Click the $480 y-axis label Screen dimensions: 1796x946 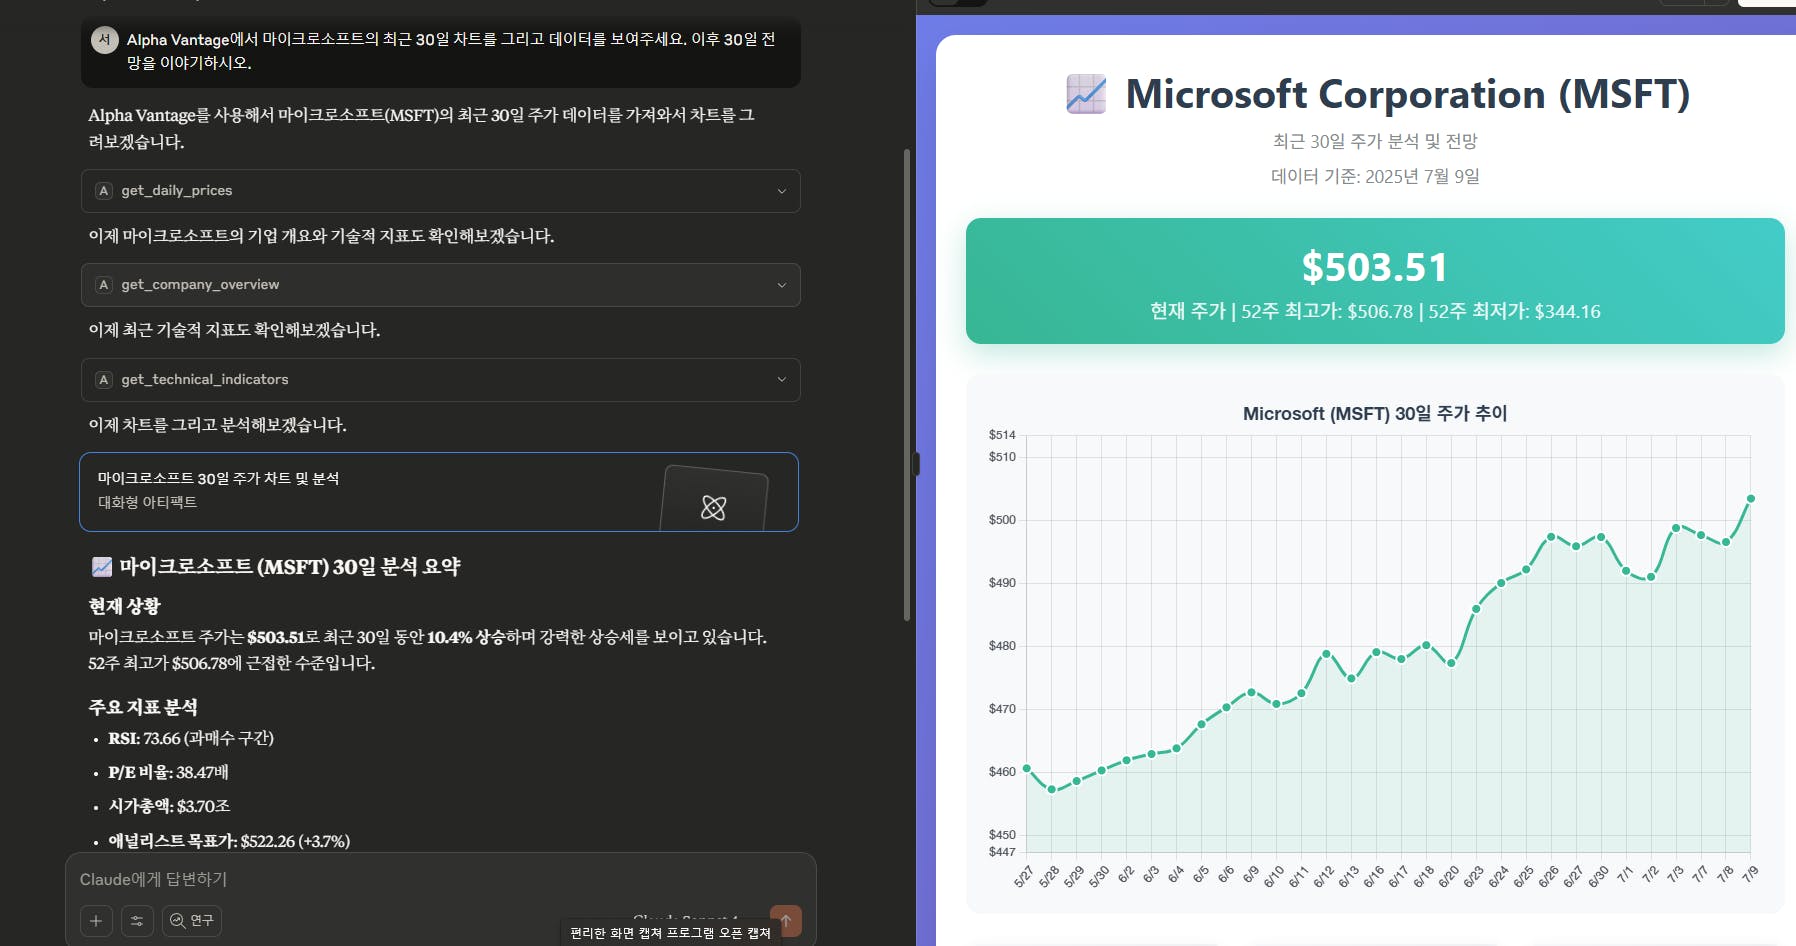pos(1002,646)
